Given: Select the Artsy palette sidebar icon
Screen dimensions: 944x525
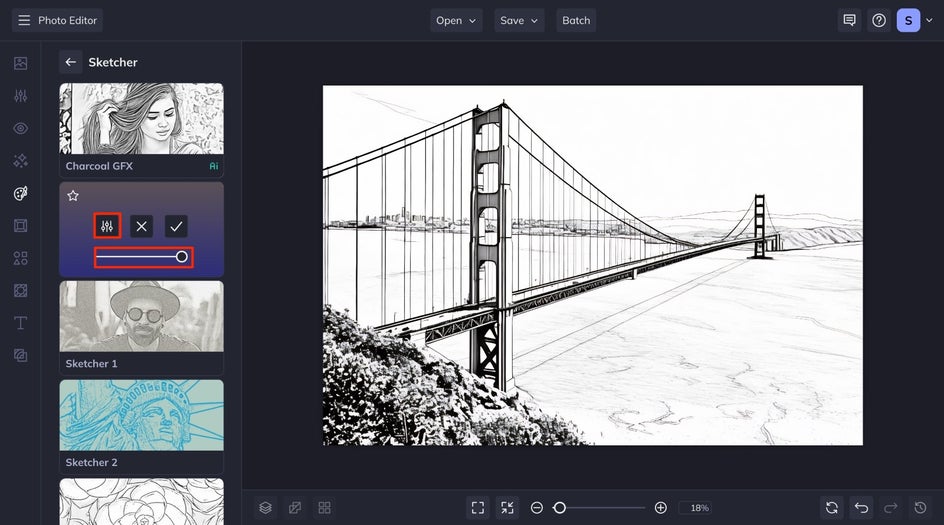Looking at the screenshot, I should (x=20, y=193).
